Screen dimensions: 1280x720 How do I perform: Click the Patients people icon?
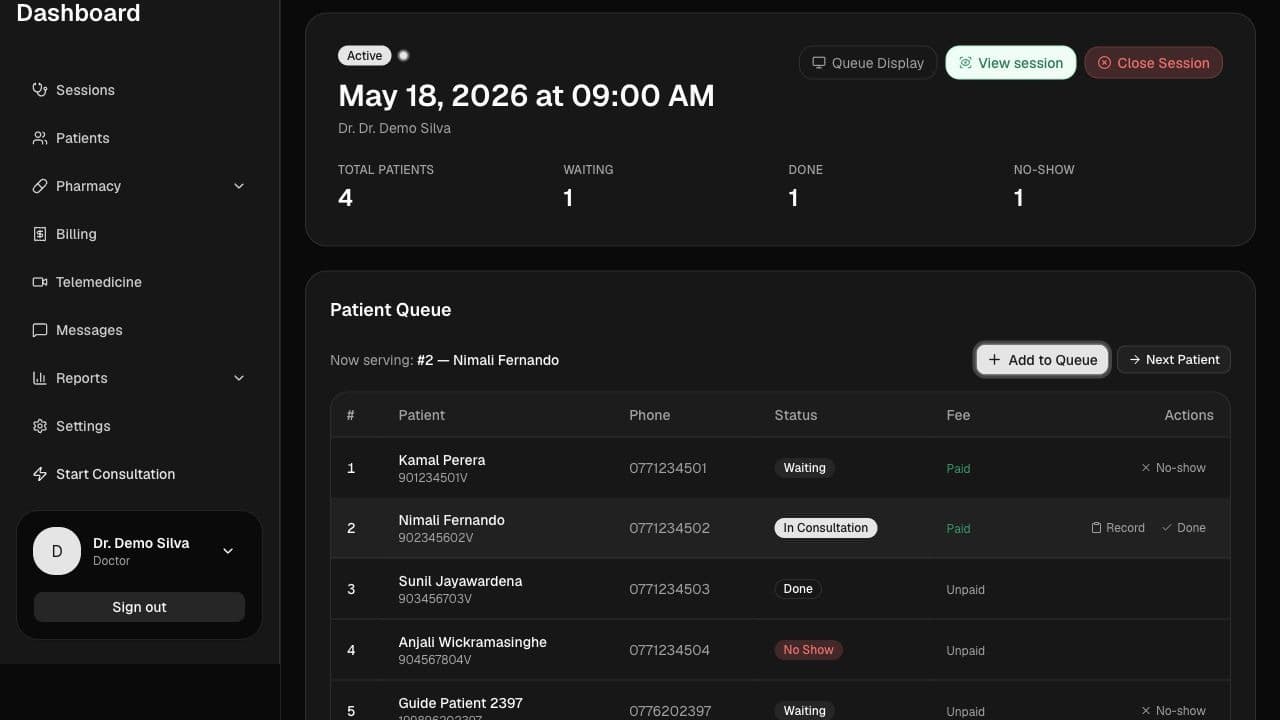point(40,138)
